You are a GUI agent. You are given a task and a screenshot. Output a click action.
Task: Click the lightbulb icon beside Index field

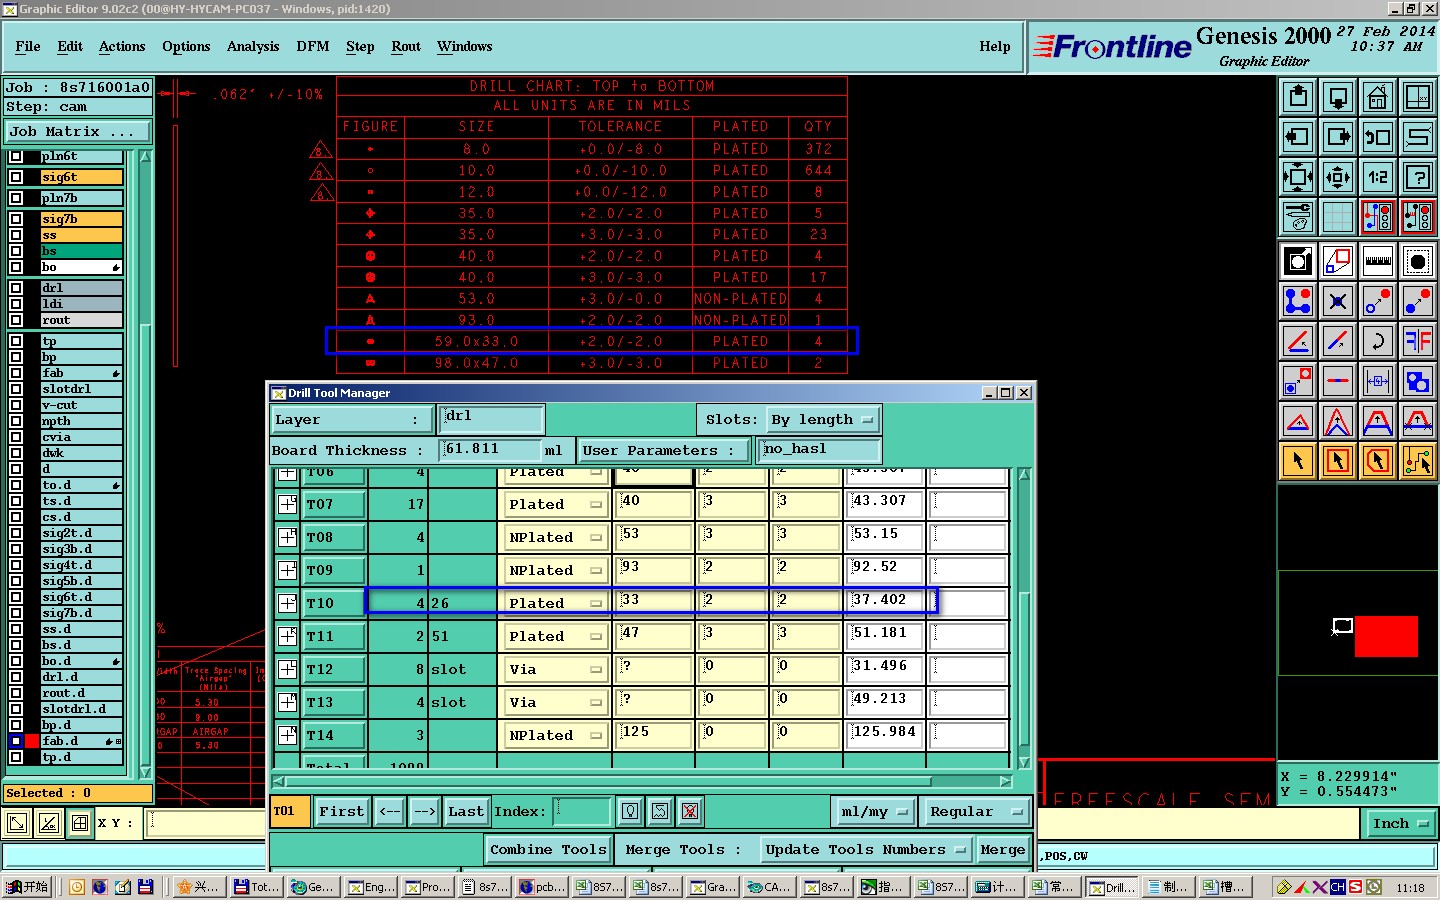point(630,811)
